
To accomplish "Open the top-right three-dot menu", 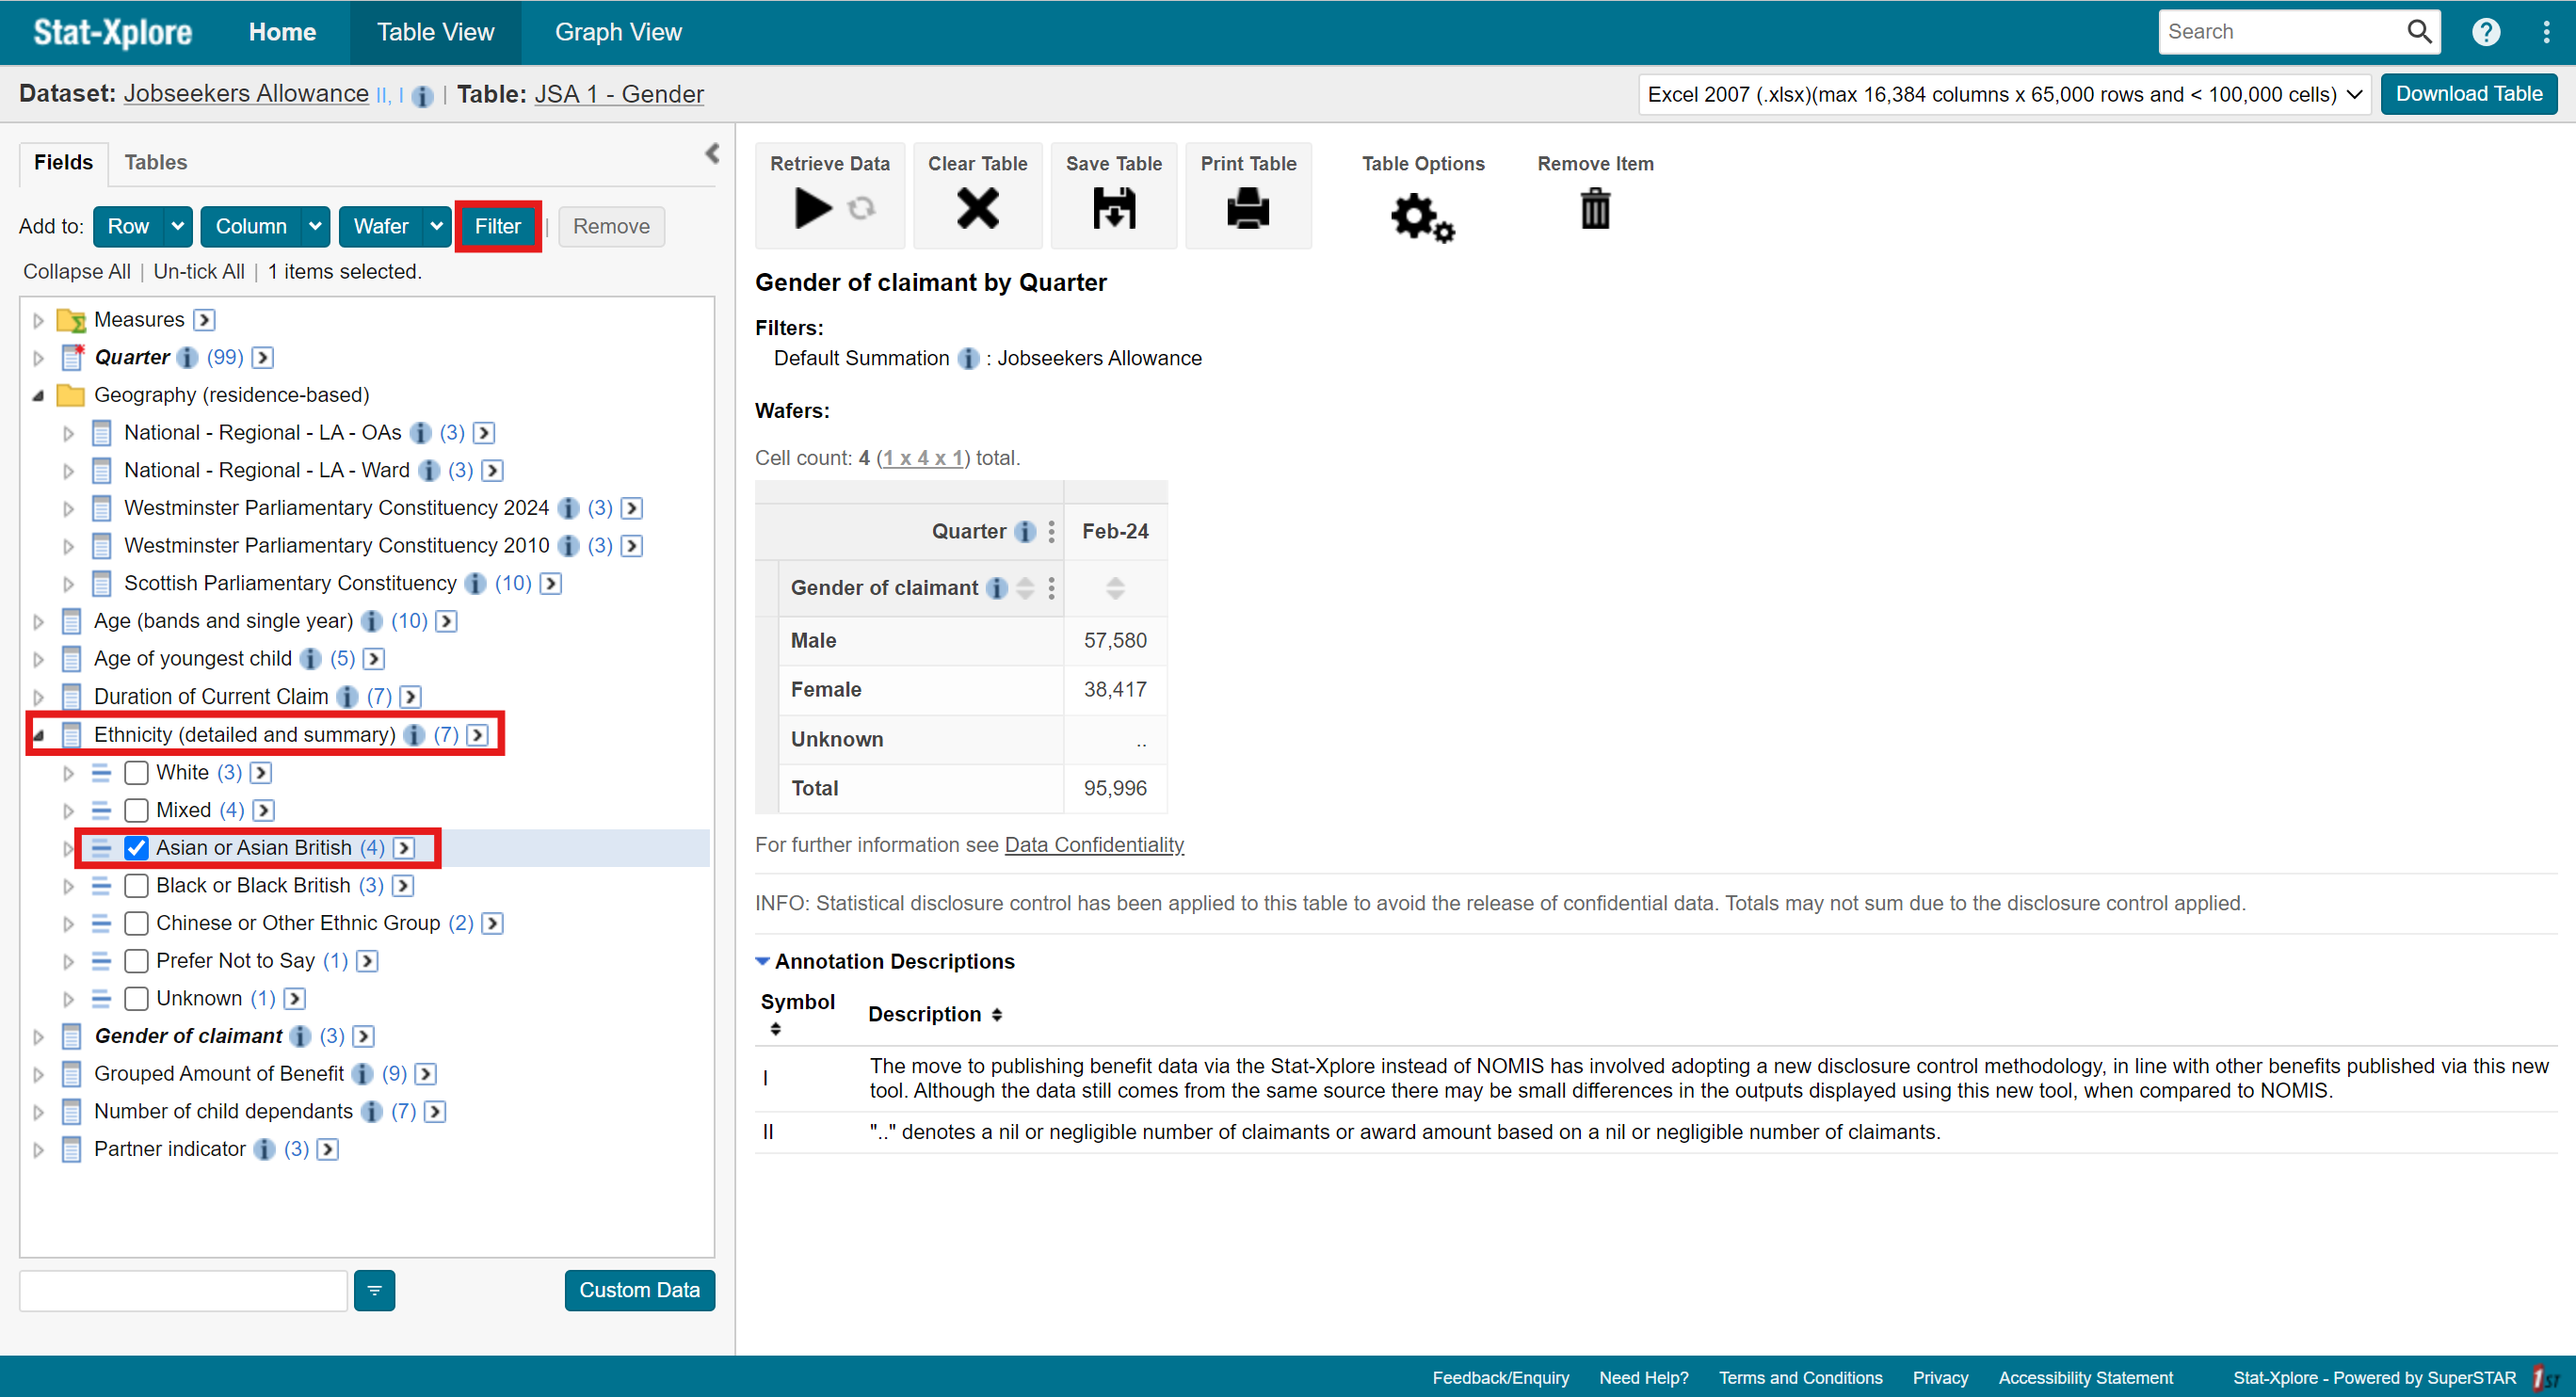I will 2545,32.
